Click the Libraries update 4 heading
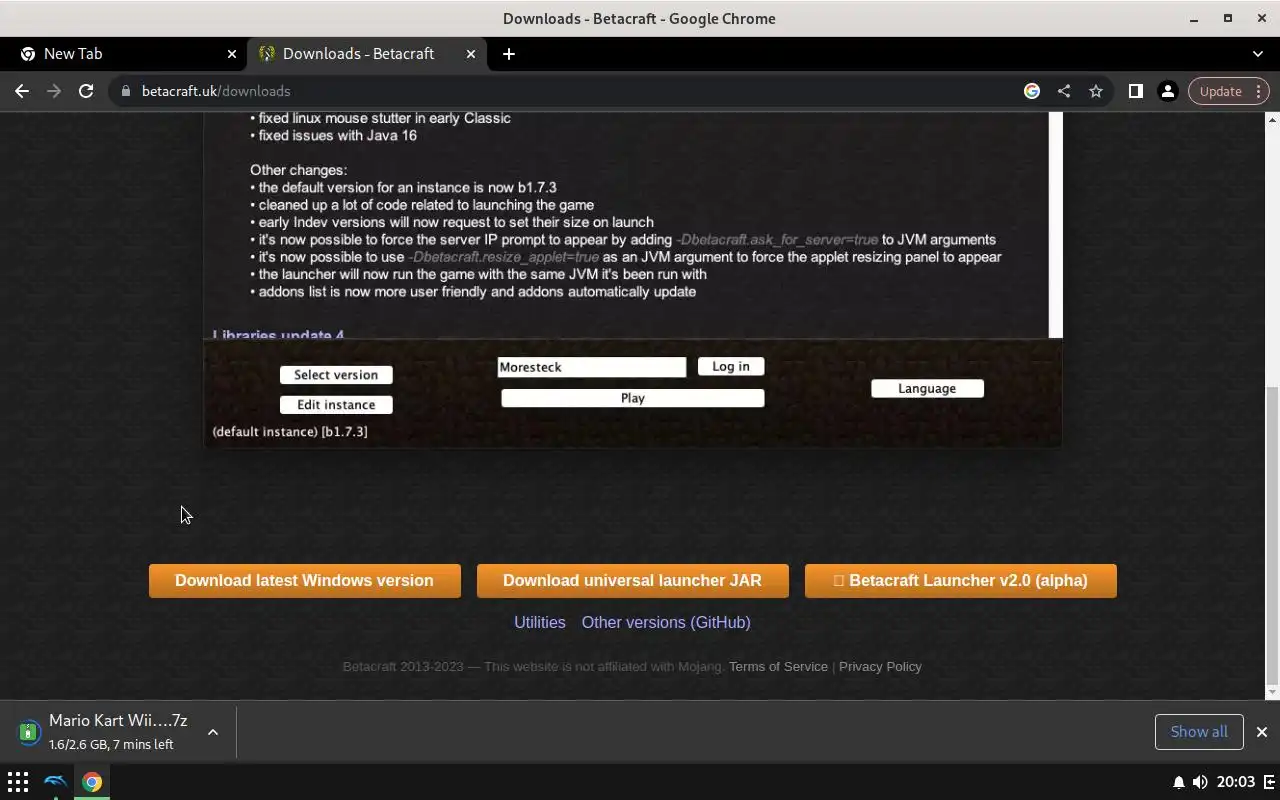The image size is (1280, 800). coord(278,335)
